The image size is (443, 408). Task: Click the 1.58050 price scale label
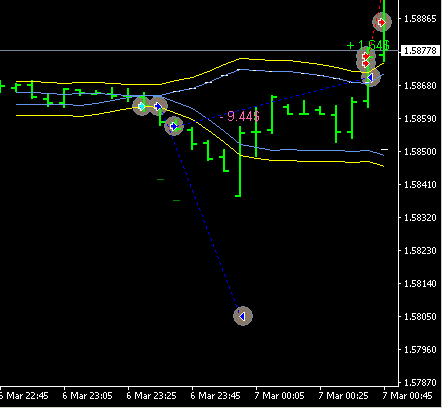coord(420,317)
